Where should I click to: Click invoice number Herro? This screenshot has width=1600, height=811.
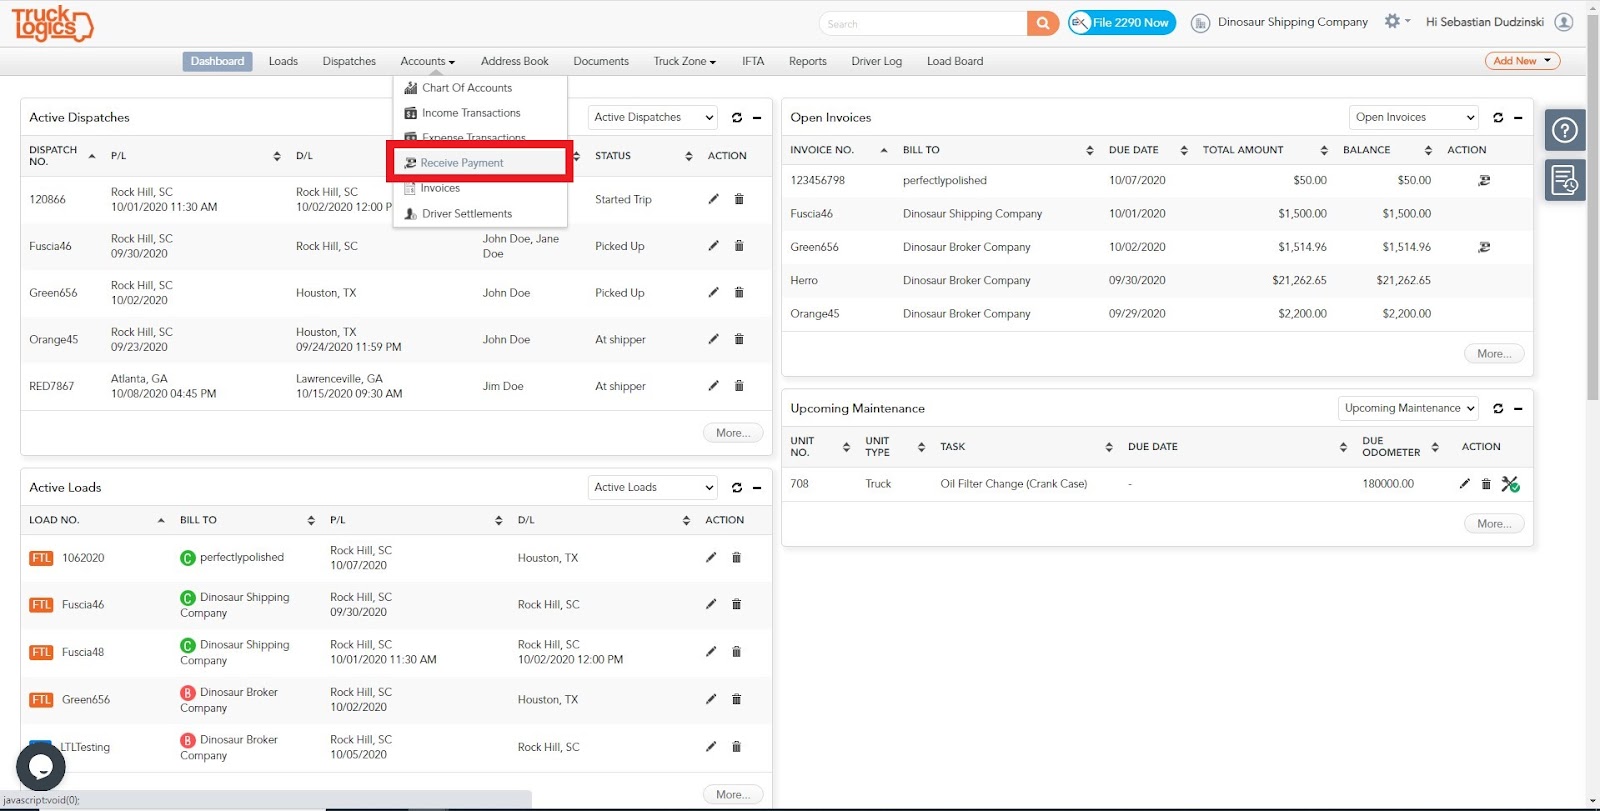click(804, 281)
